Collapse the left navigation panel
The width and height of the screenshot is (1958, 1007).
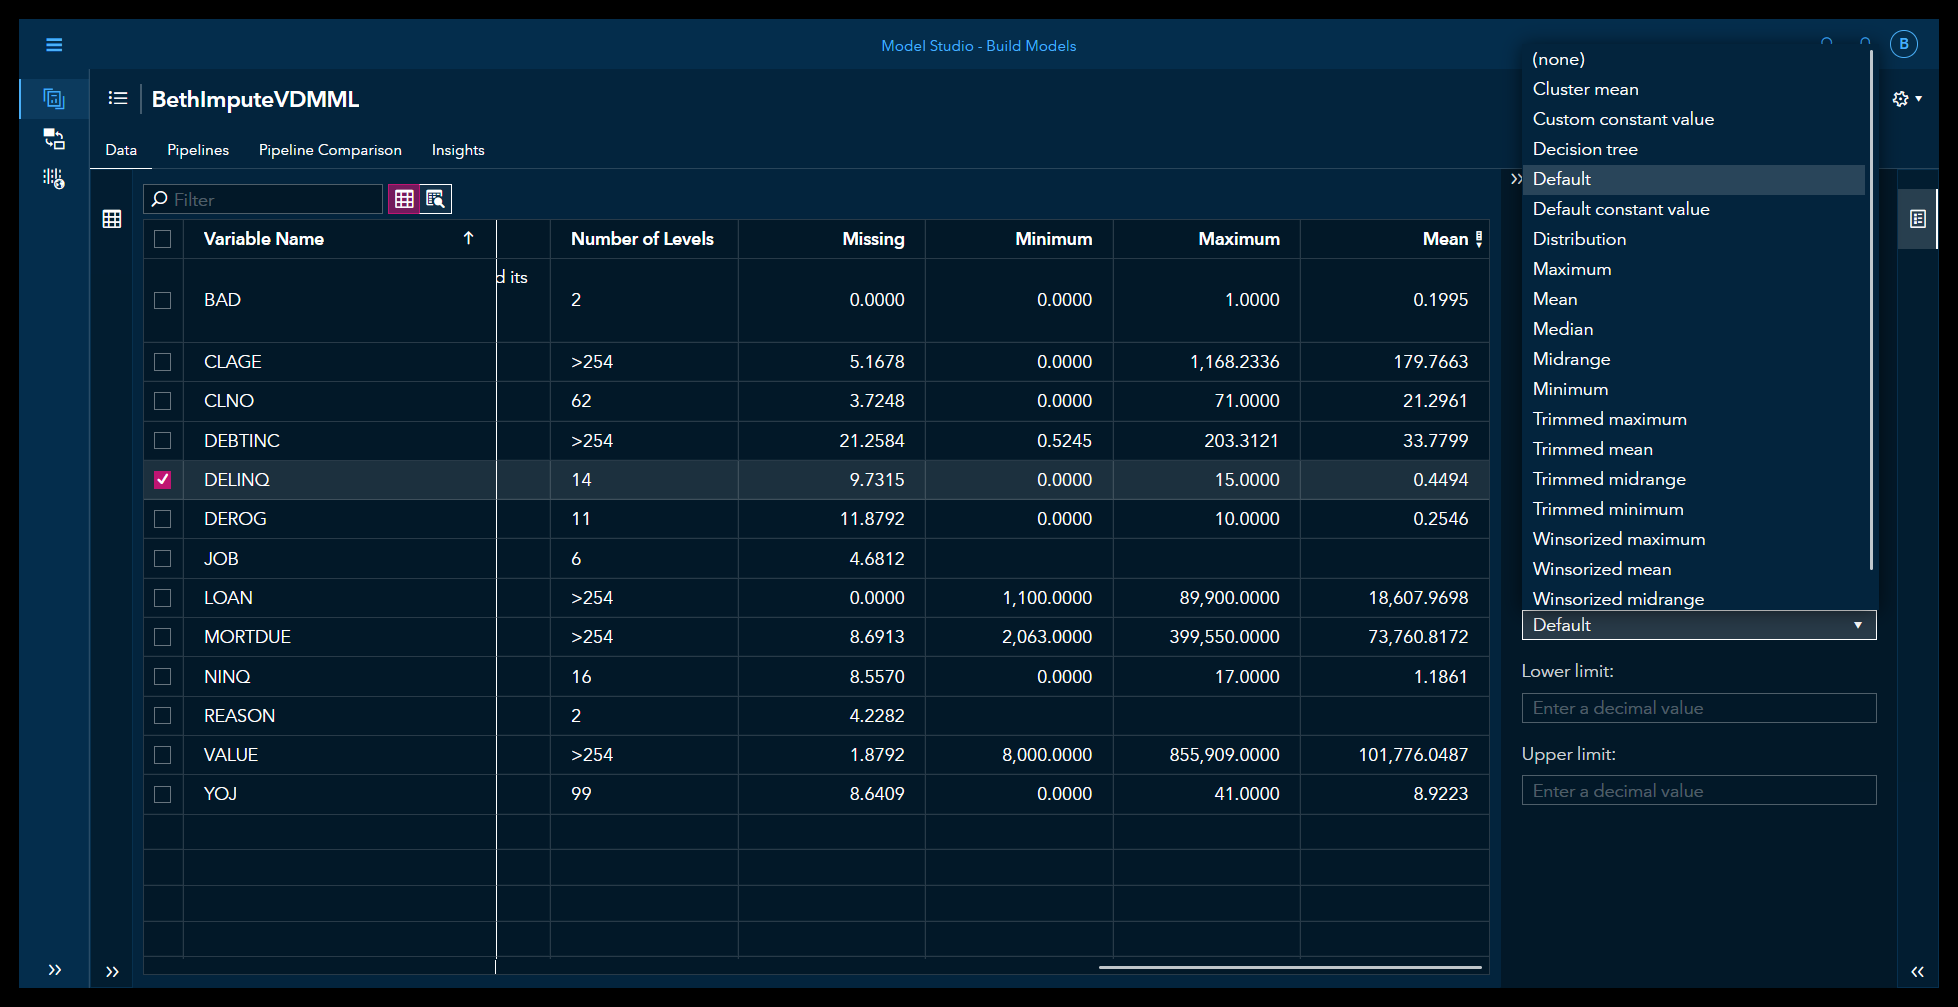click(x=56, y=969)
